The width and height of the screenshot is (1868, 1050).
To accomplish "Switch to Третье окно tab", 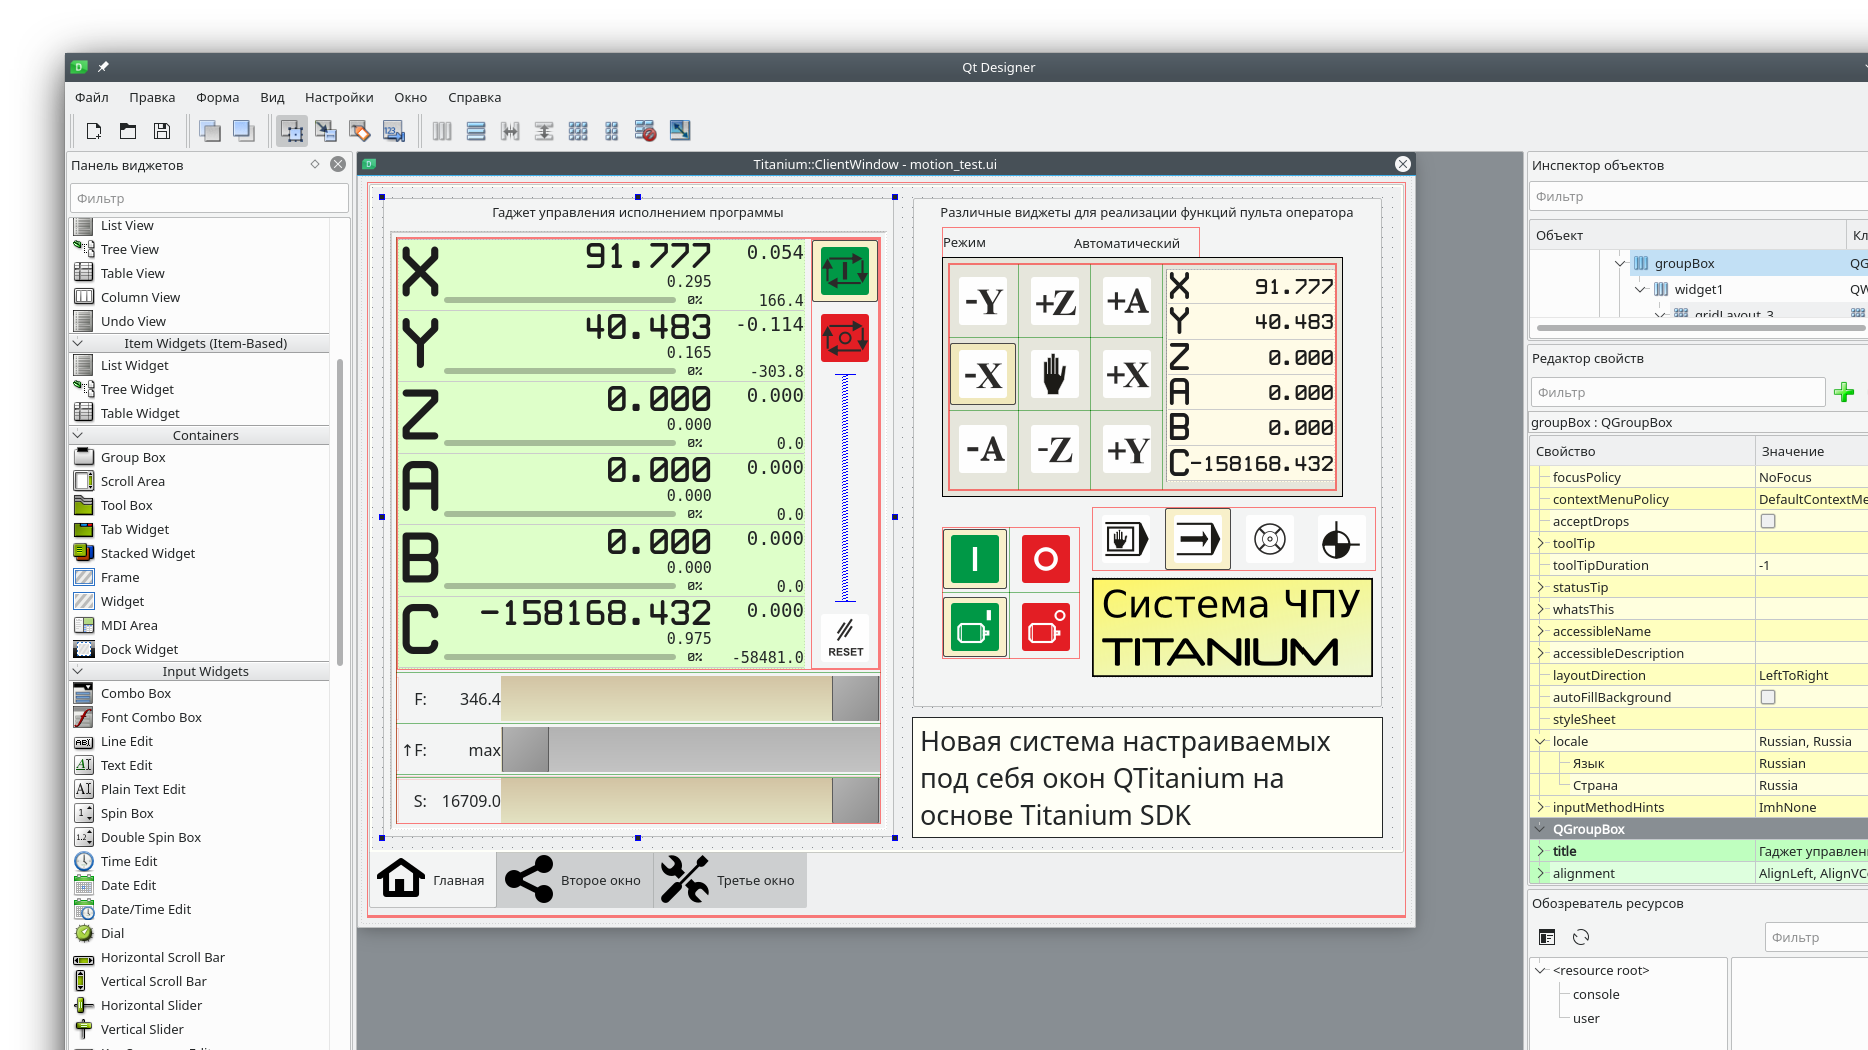I will click(729, 880).
